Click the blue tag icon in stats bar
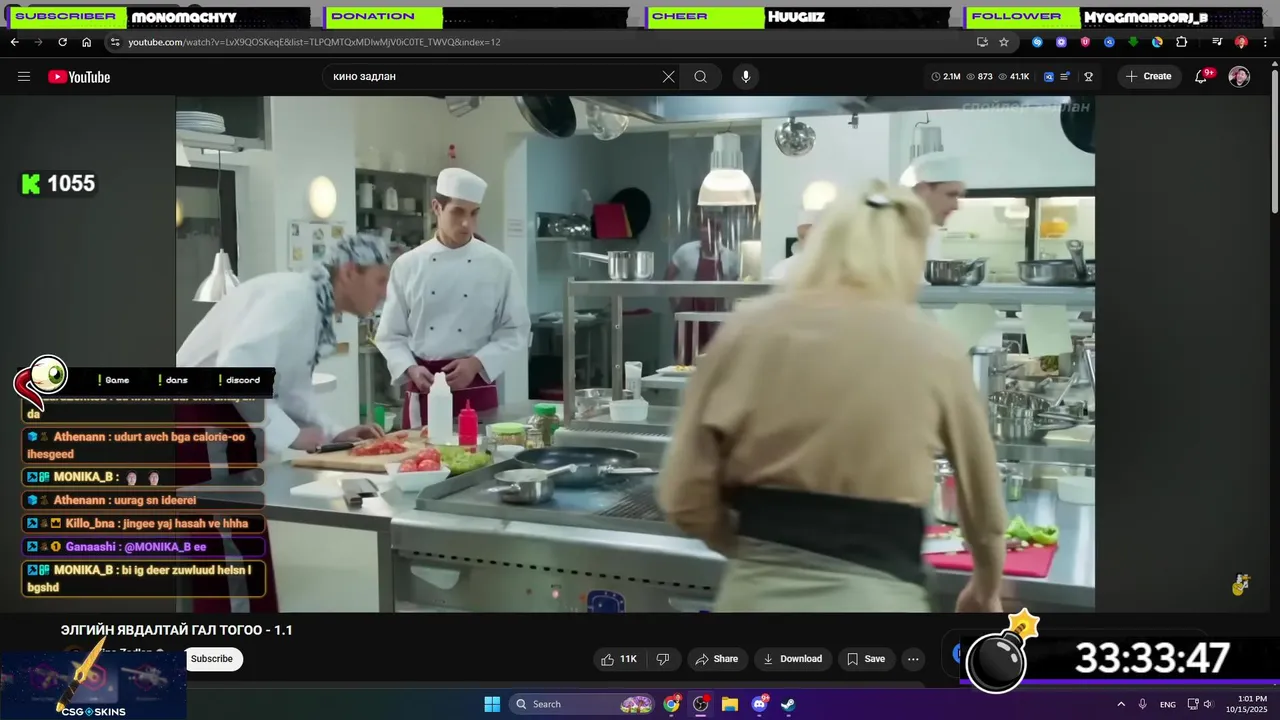1280x720 pixels. pos(1049,77)
